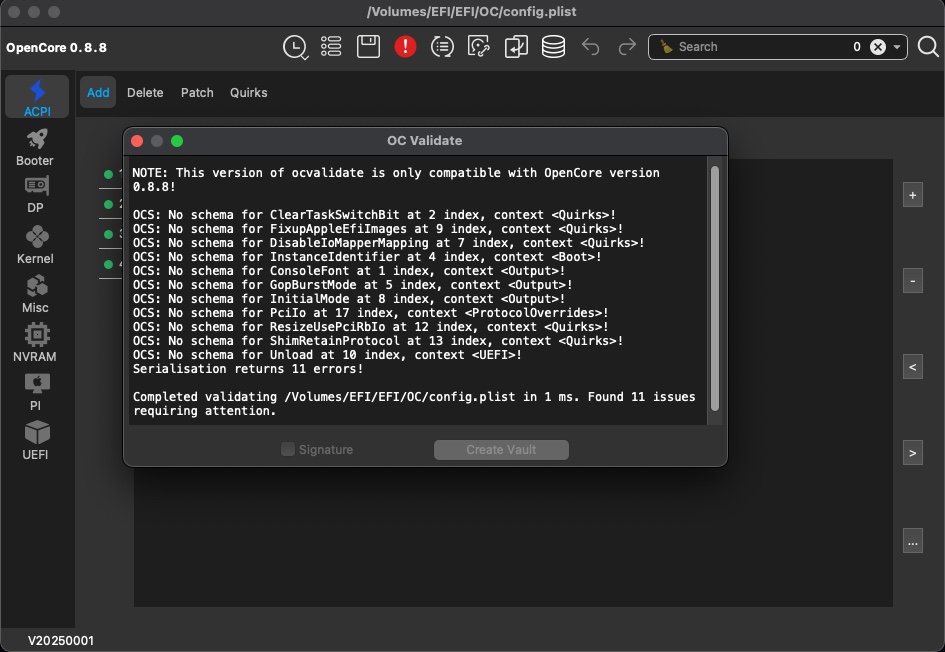Screen dimensions: 945x652
Task: Clear the search field with X button
Action: [877, 47]
